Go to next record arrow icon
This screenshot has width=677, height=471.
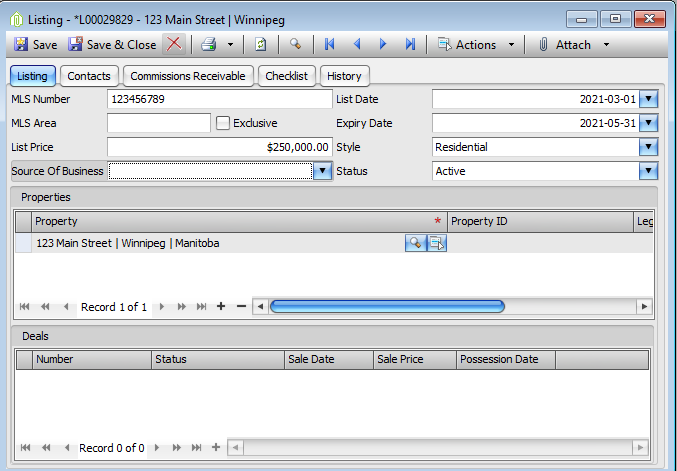coord(383,44)
